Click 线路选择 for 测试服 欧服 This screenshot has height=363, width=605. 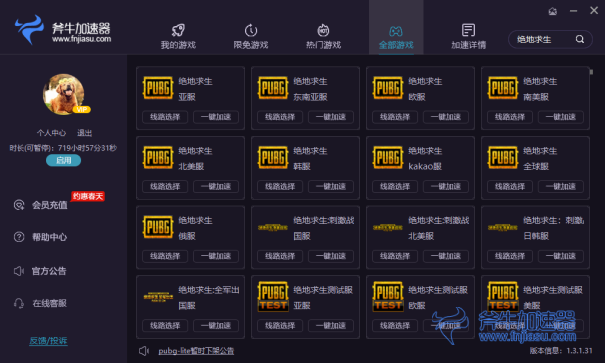coord(394,326)
